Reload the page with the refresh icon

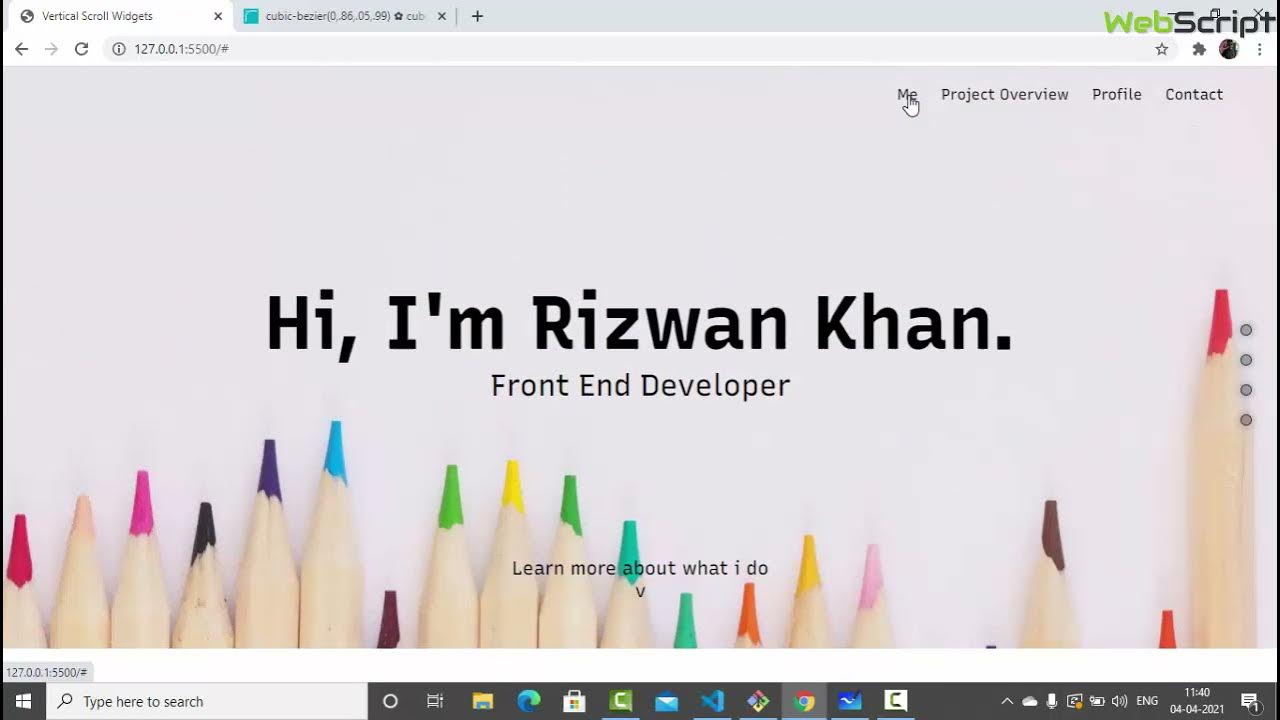82,49
